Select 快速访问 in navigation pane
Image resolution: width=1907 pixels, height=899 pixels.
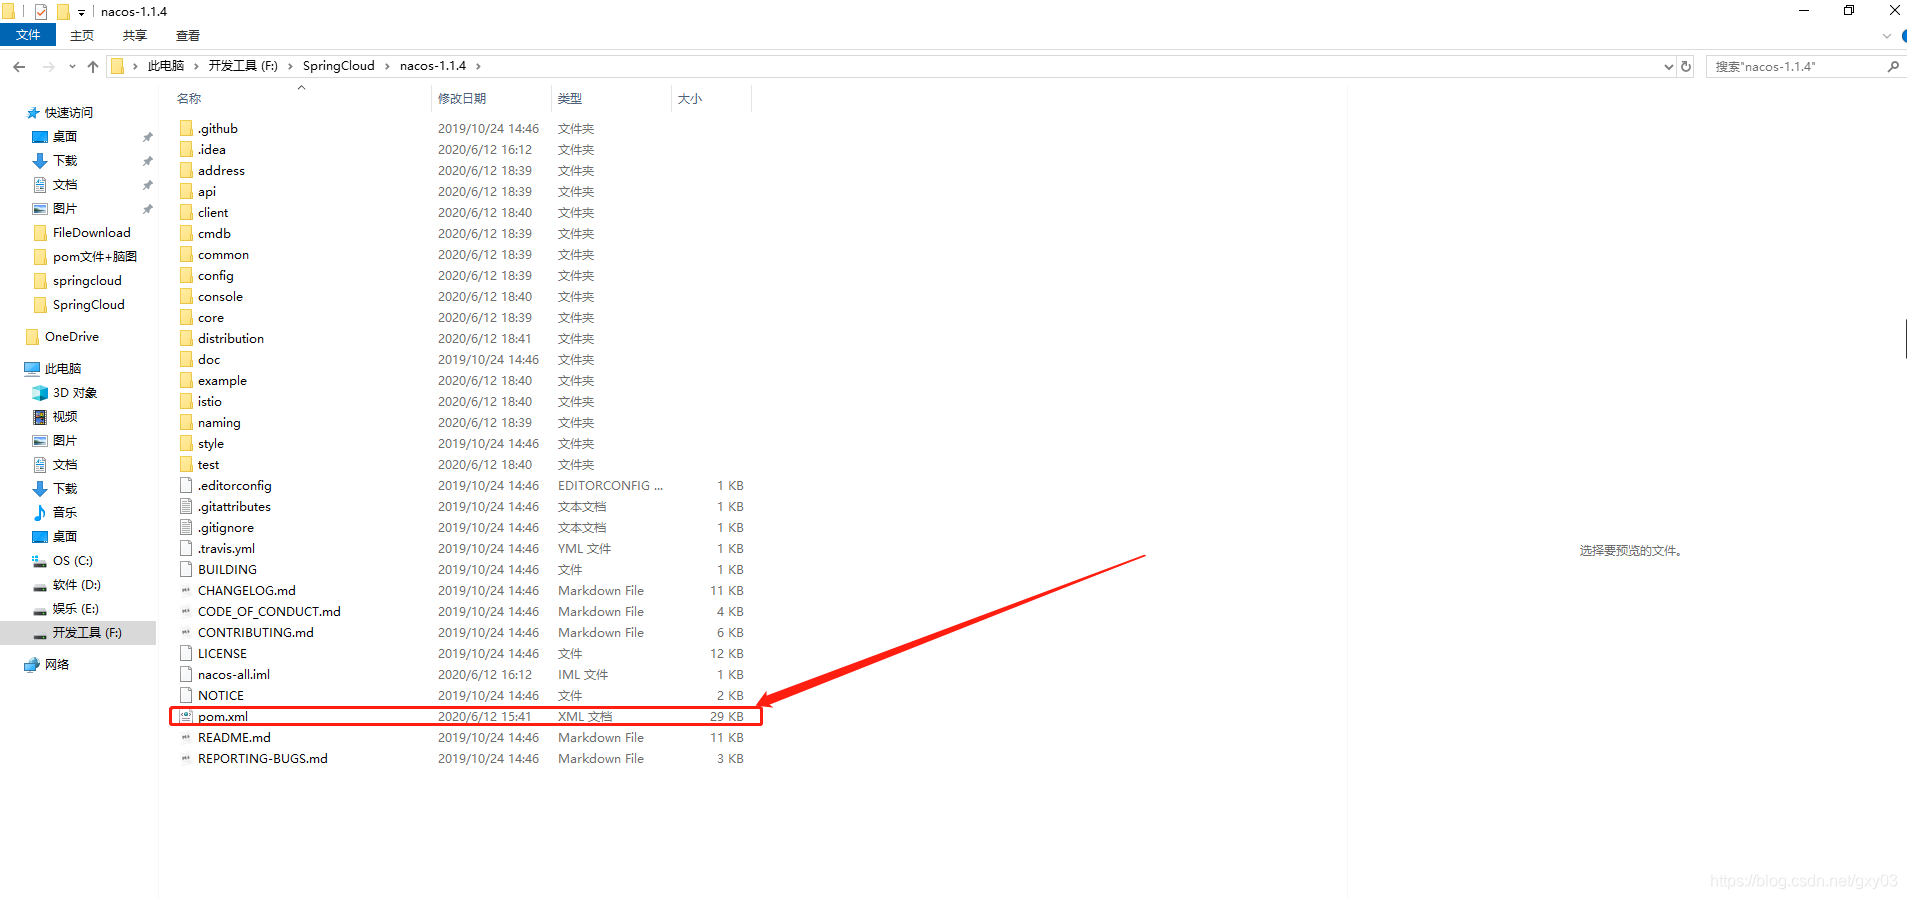[68, 113]
